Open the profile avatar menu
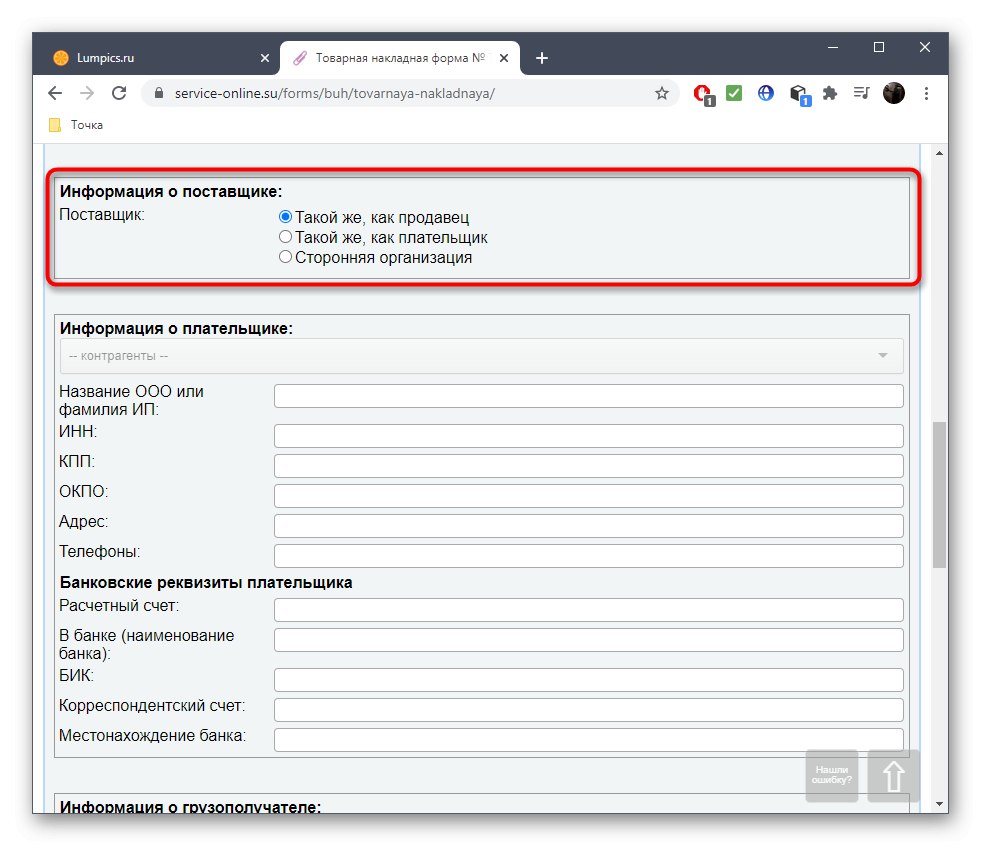The image size is (981, 846). pyautogui.click(x=893, y=92)
